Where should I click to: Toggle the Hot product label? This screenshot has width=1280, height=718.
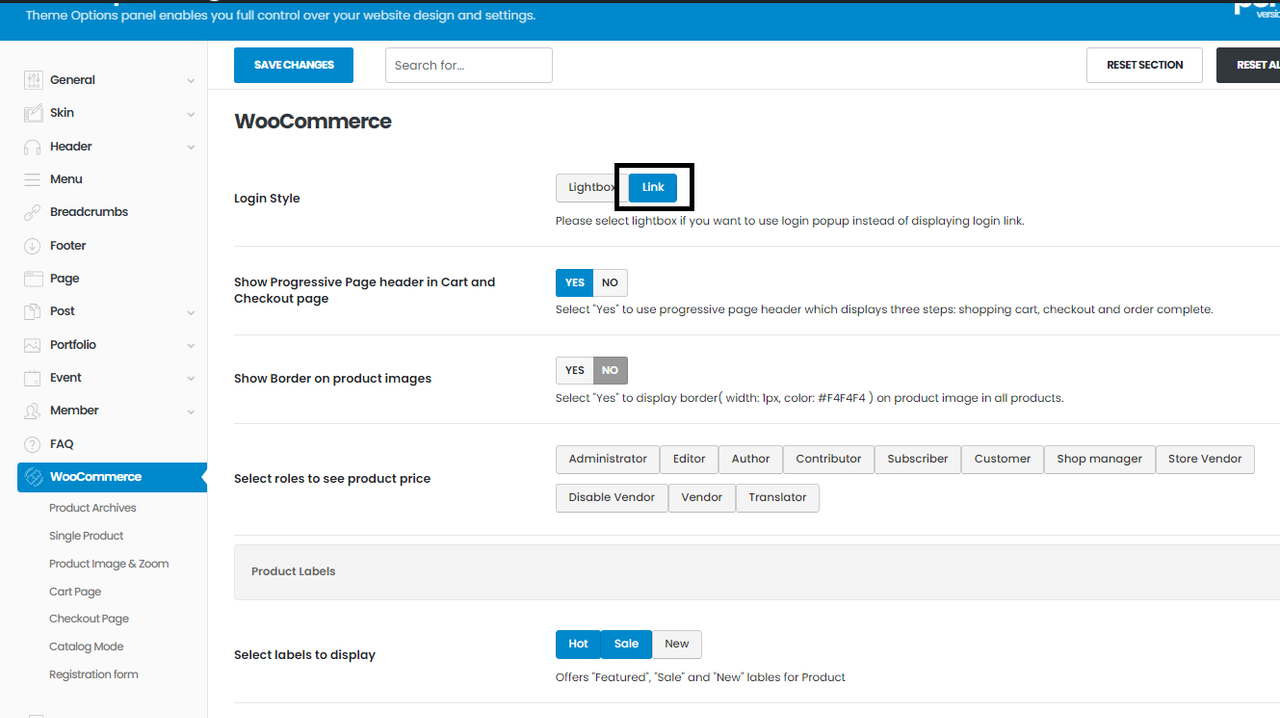(578, 644)
